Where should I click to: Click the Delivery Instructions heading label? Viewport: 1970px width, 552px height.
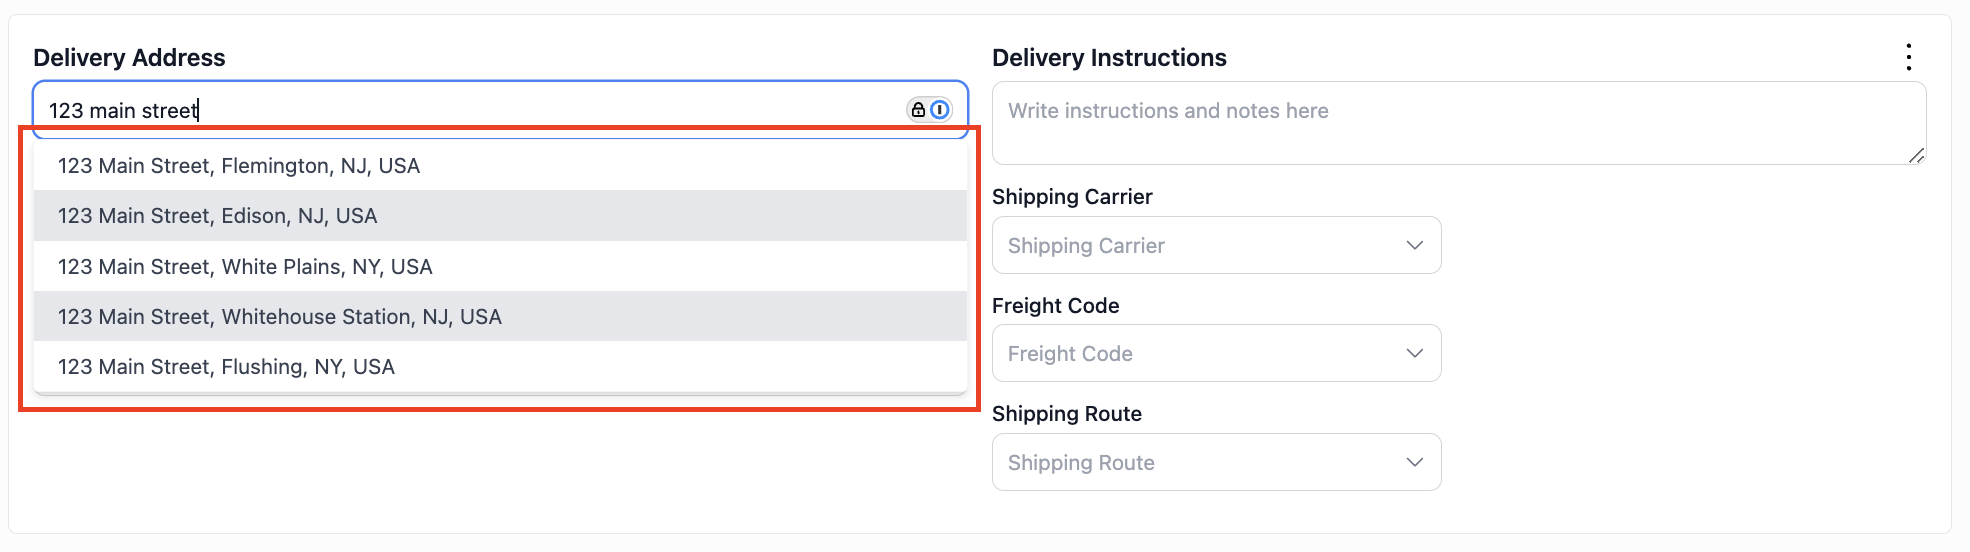pos(1109,58)
